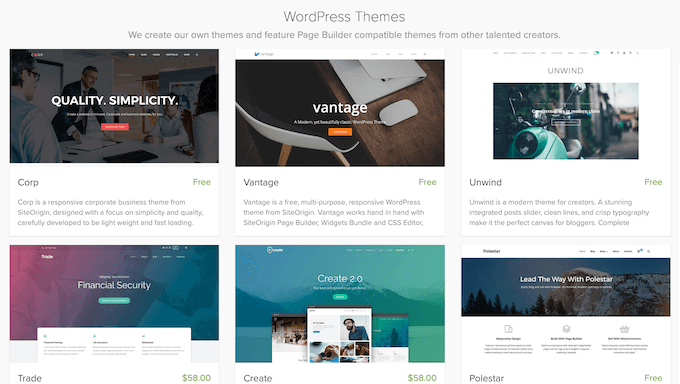
Task: Open the Create theme preview thumbnail
Action: [340, 304]
